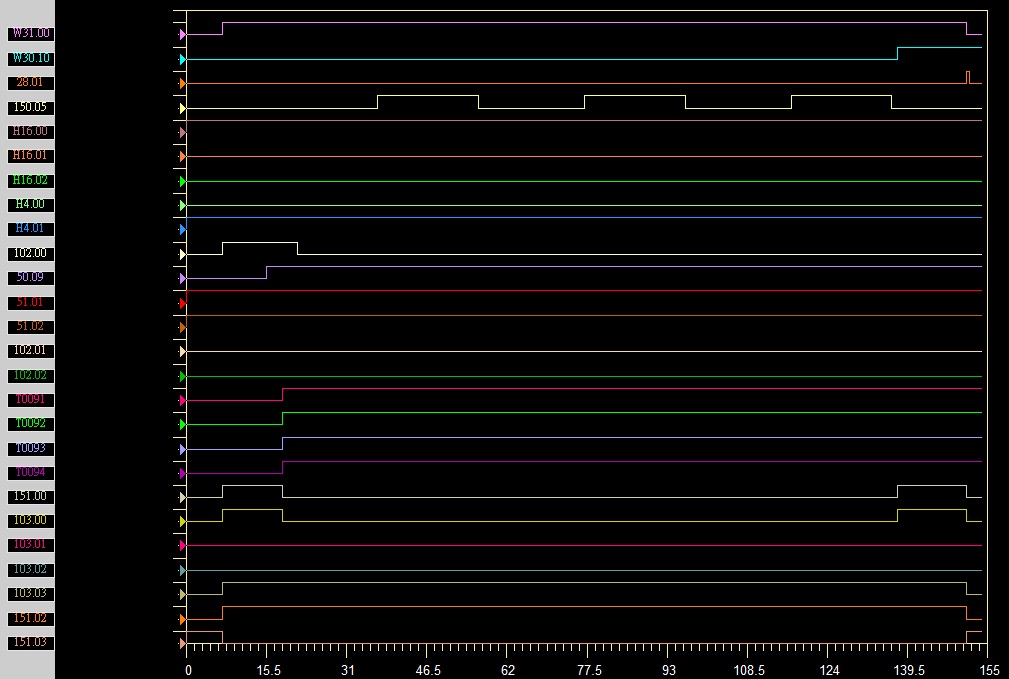The image size is (1009, 679).
Task: Click the H16.01 trace arrow marker
Action: 182,156
